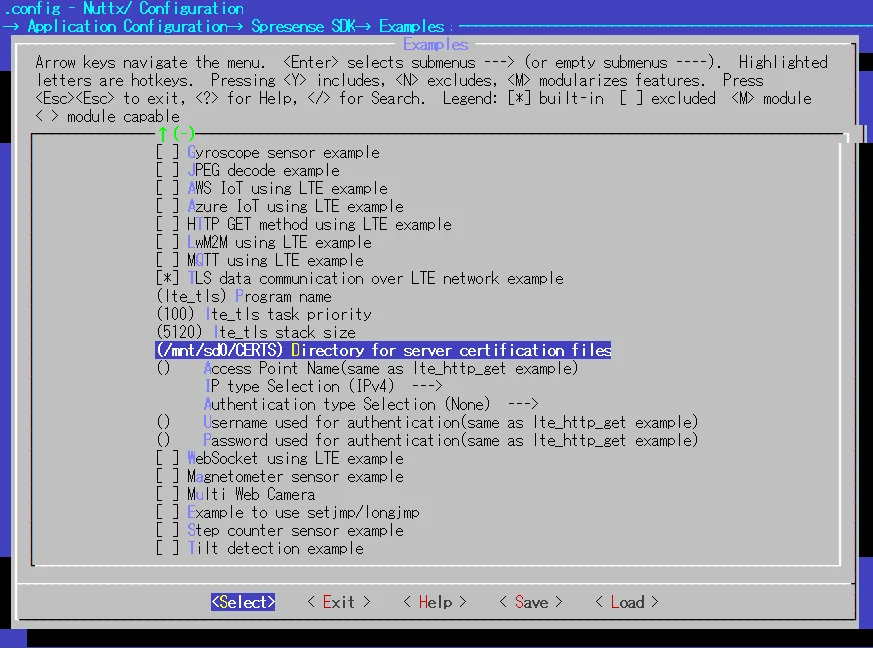Image resolution: width=873 pixels, height=650 pixels.
Task: Click Spresense SDK in the breadcrumb
Action: (x=303, y=26)
